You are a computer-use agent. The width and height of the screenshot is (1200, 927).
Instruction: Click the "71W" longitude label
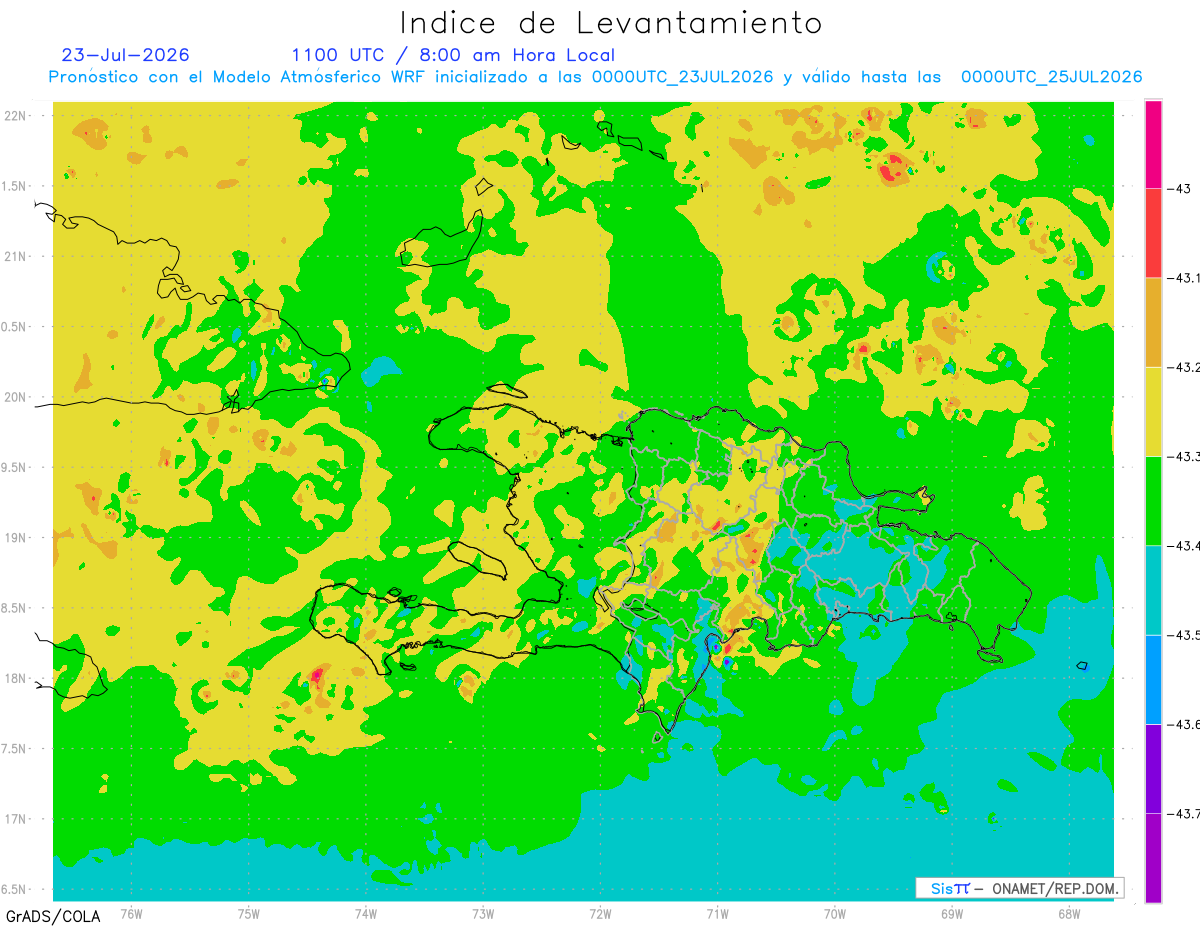pyautogui.click(x=717, y=913)
